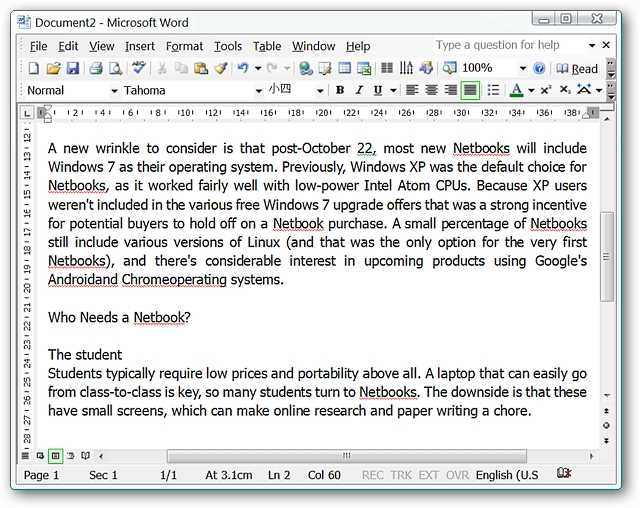Apply superscript formatting

point(546,90)
